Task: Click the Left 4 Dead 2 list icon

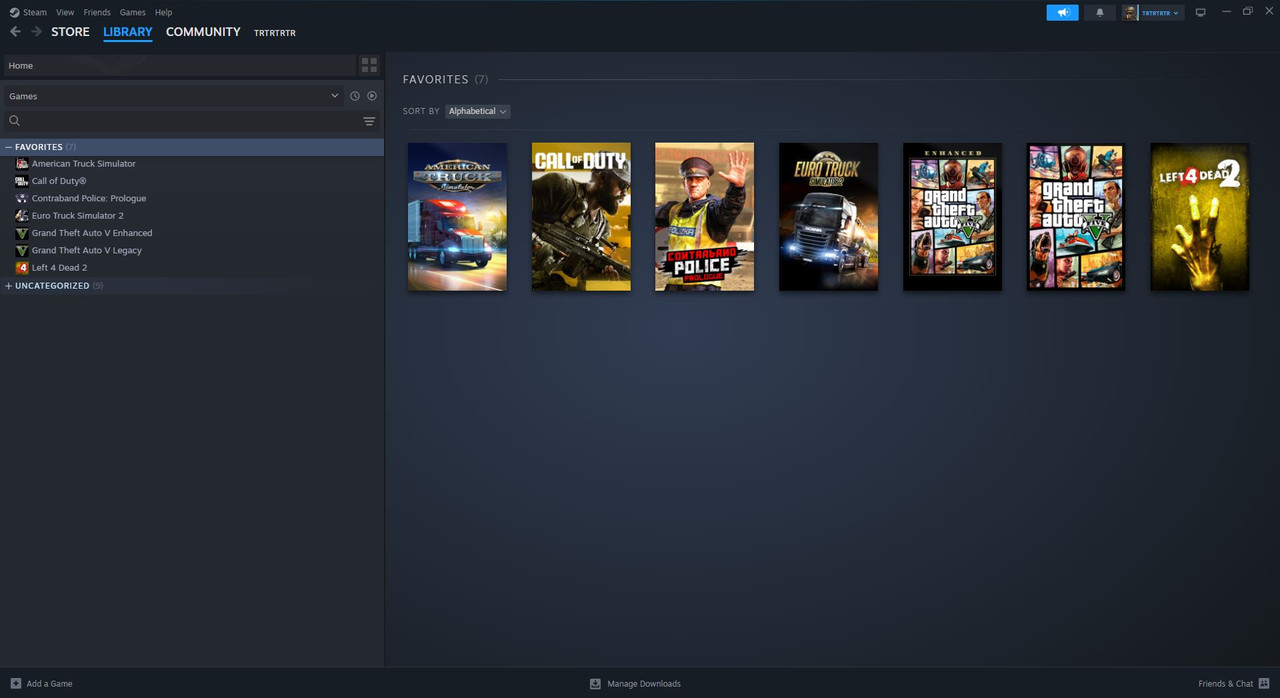Action: [x=22, y=268]
